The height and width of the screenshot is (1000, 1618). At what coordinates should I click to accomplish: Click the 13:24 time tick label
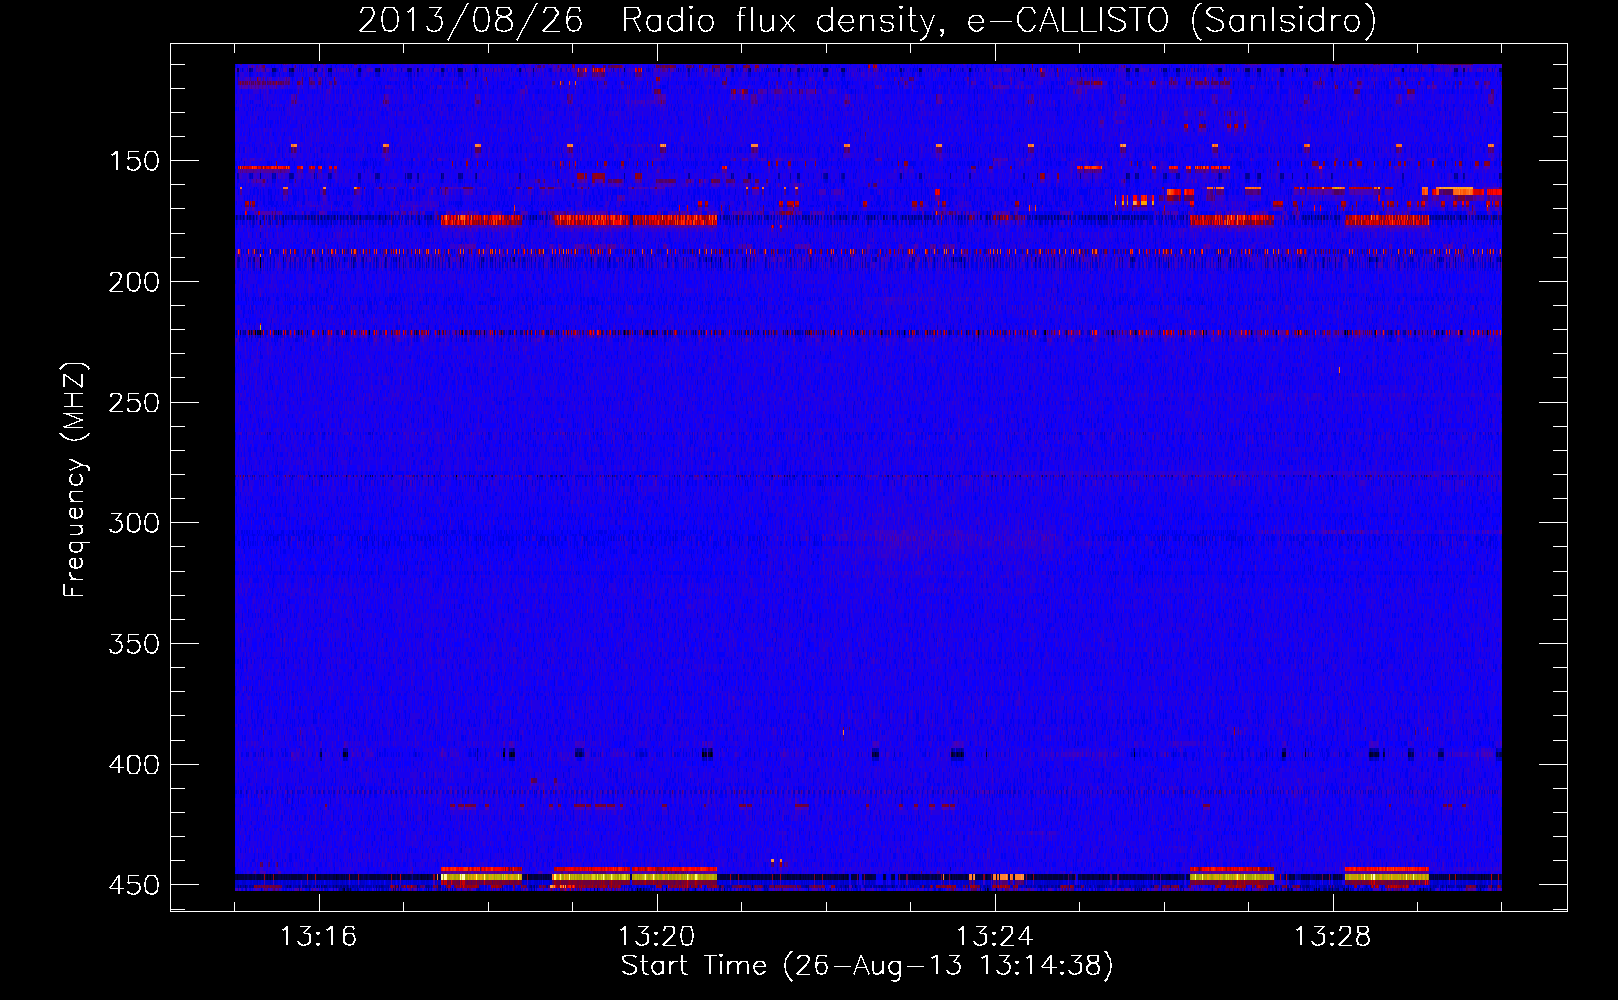[994, 937]
